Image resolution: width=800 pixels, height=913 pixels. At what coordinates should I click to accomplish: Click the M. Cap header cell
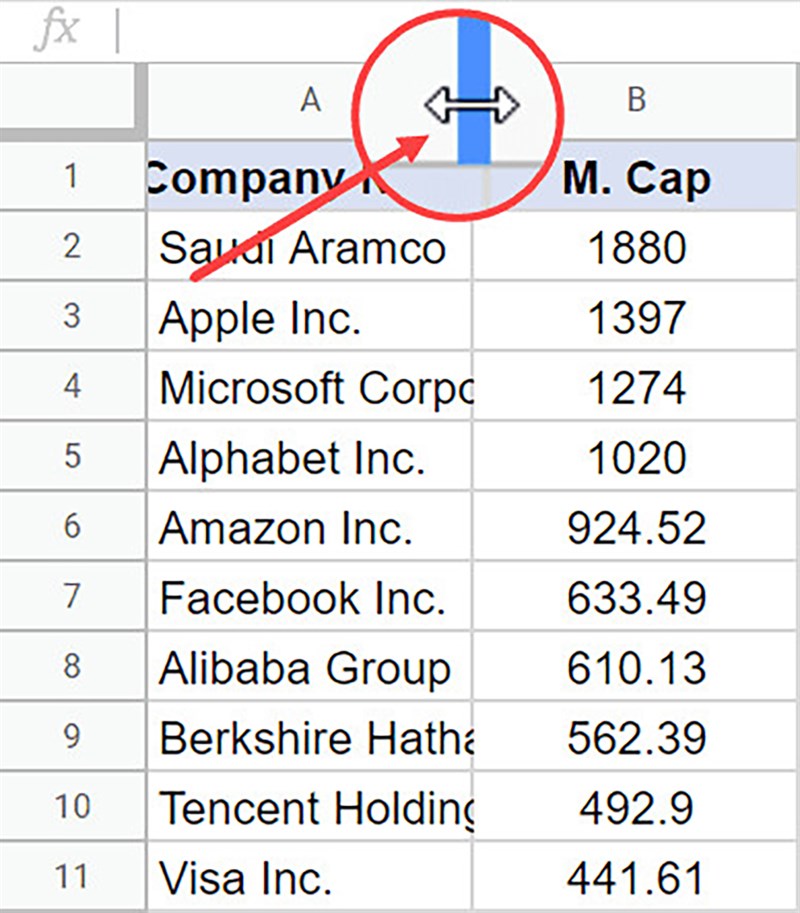(636, 177)
